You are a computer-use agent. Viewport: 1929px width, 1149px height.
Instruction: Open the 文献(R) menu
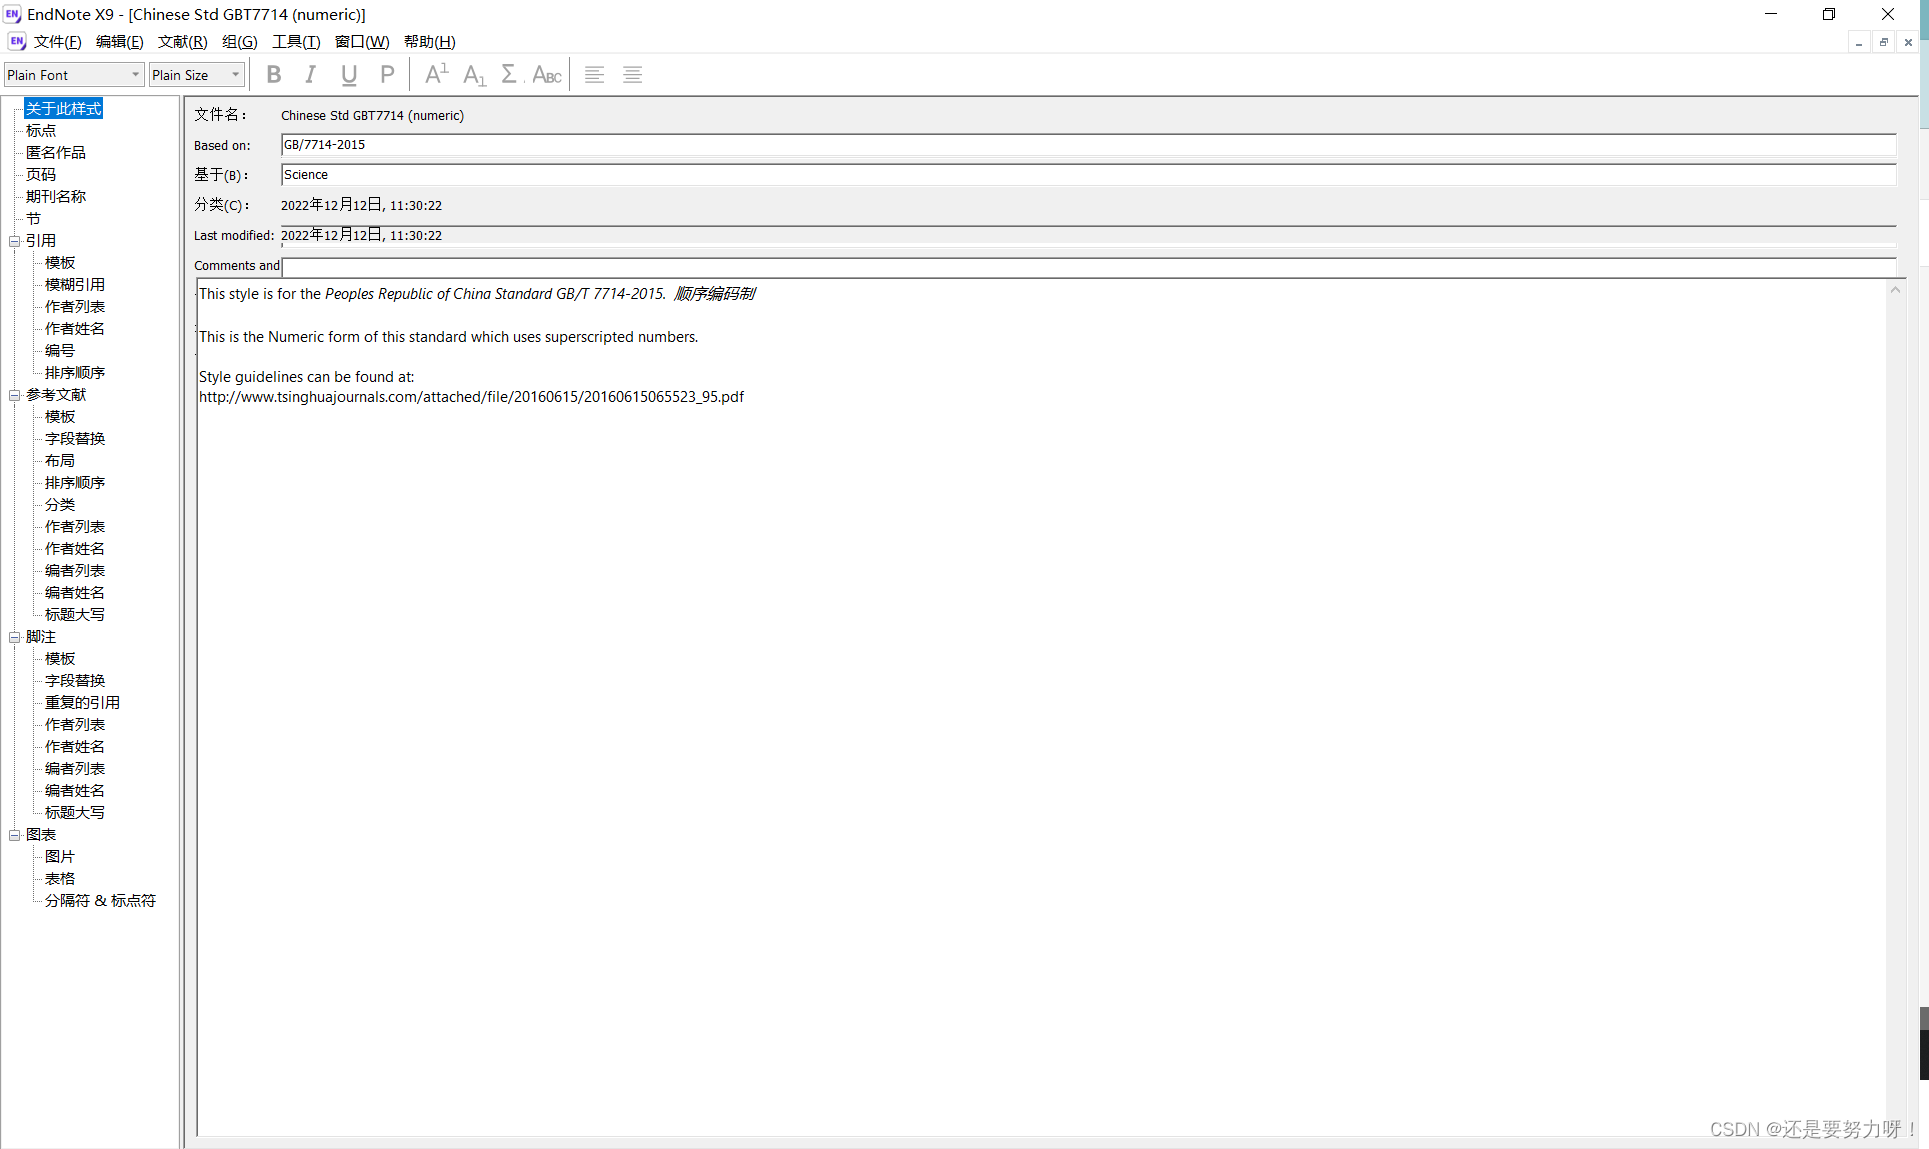point(182,41)
